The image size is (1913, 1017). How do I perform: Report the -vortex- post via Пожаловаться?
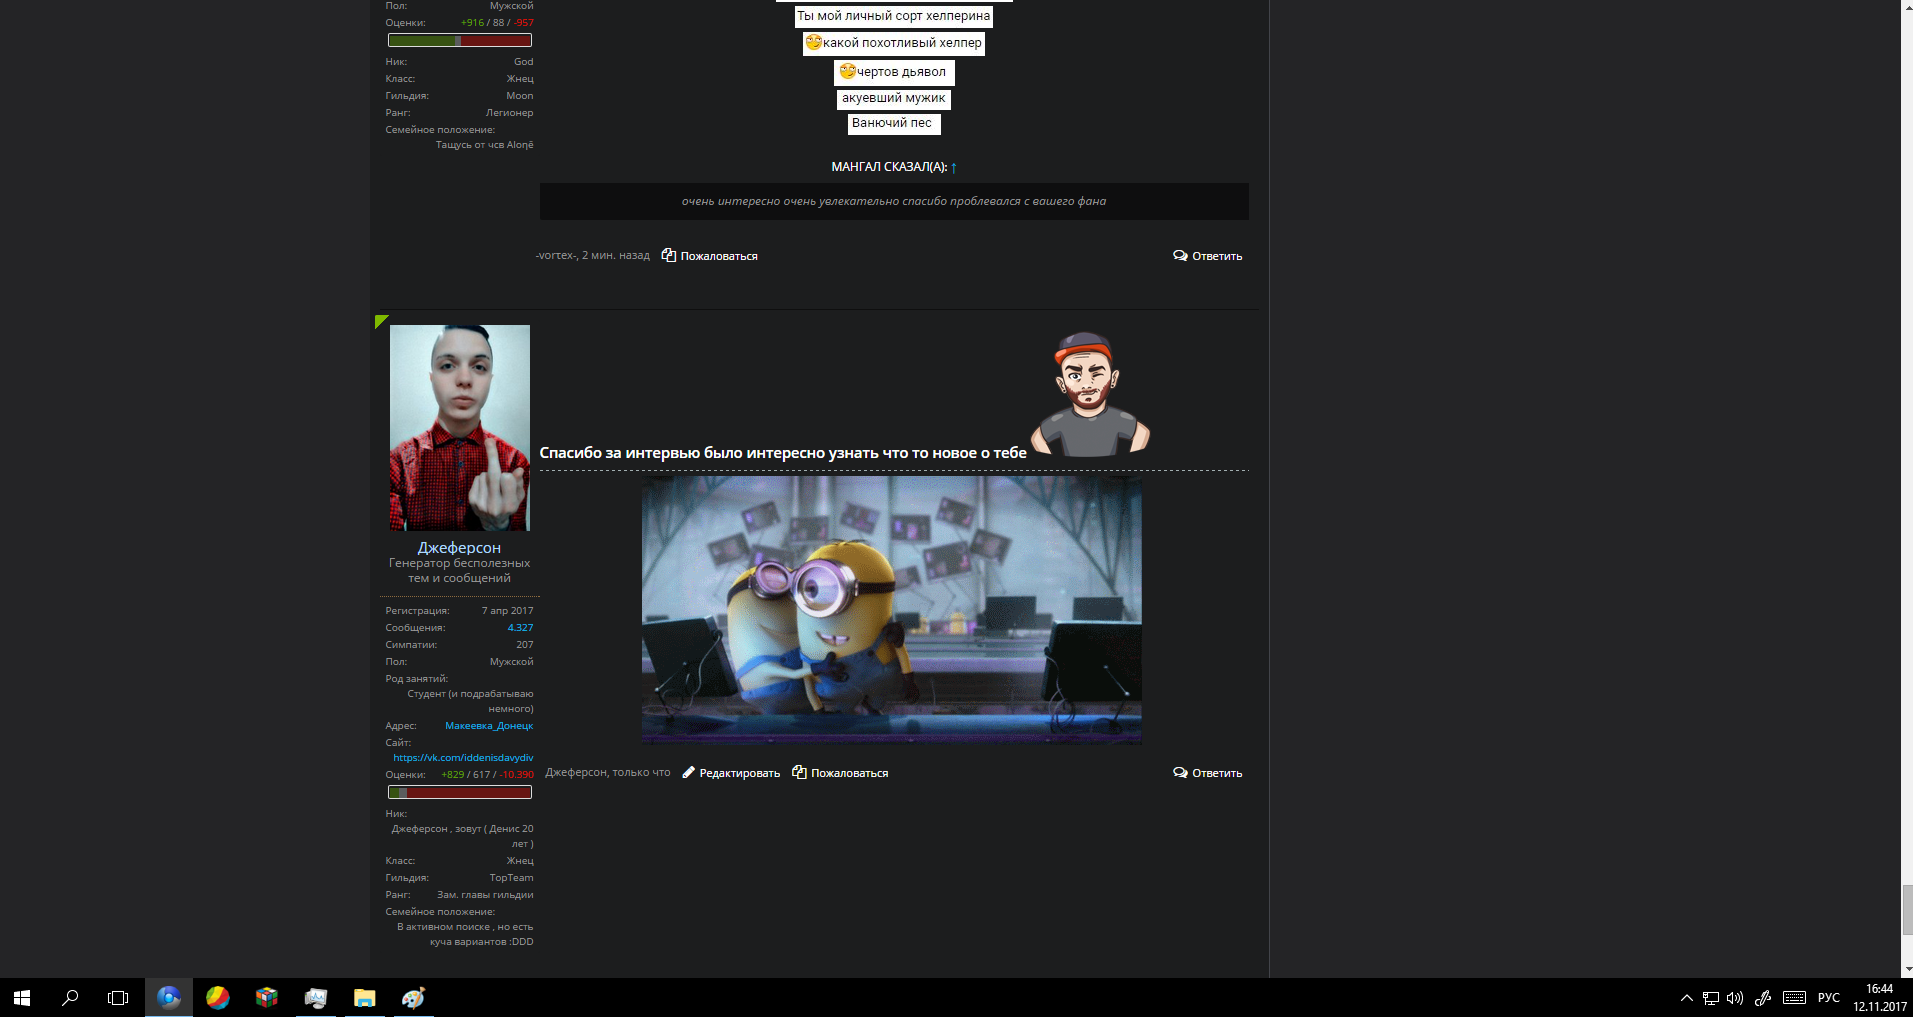[709, 256]
